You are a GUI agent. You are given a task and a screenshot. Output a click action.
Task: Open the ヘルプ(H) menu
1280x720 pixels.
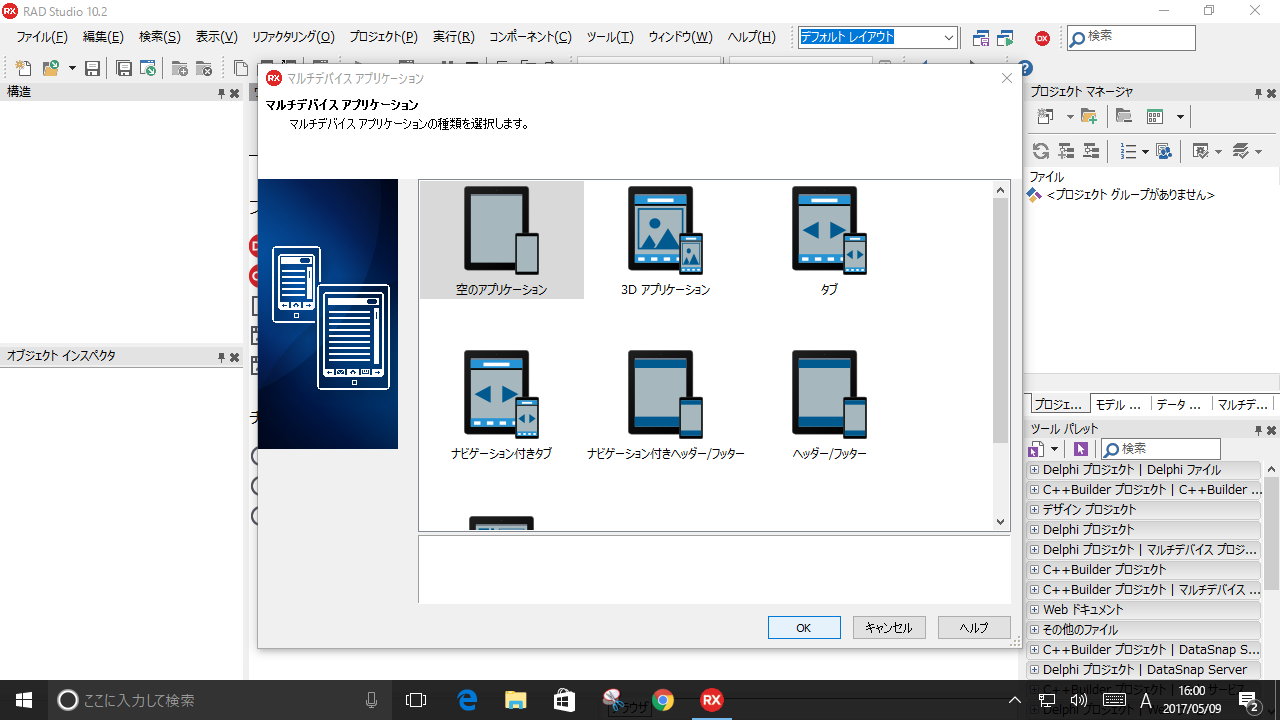pyautogui.click(x=752, y=37)
